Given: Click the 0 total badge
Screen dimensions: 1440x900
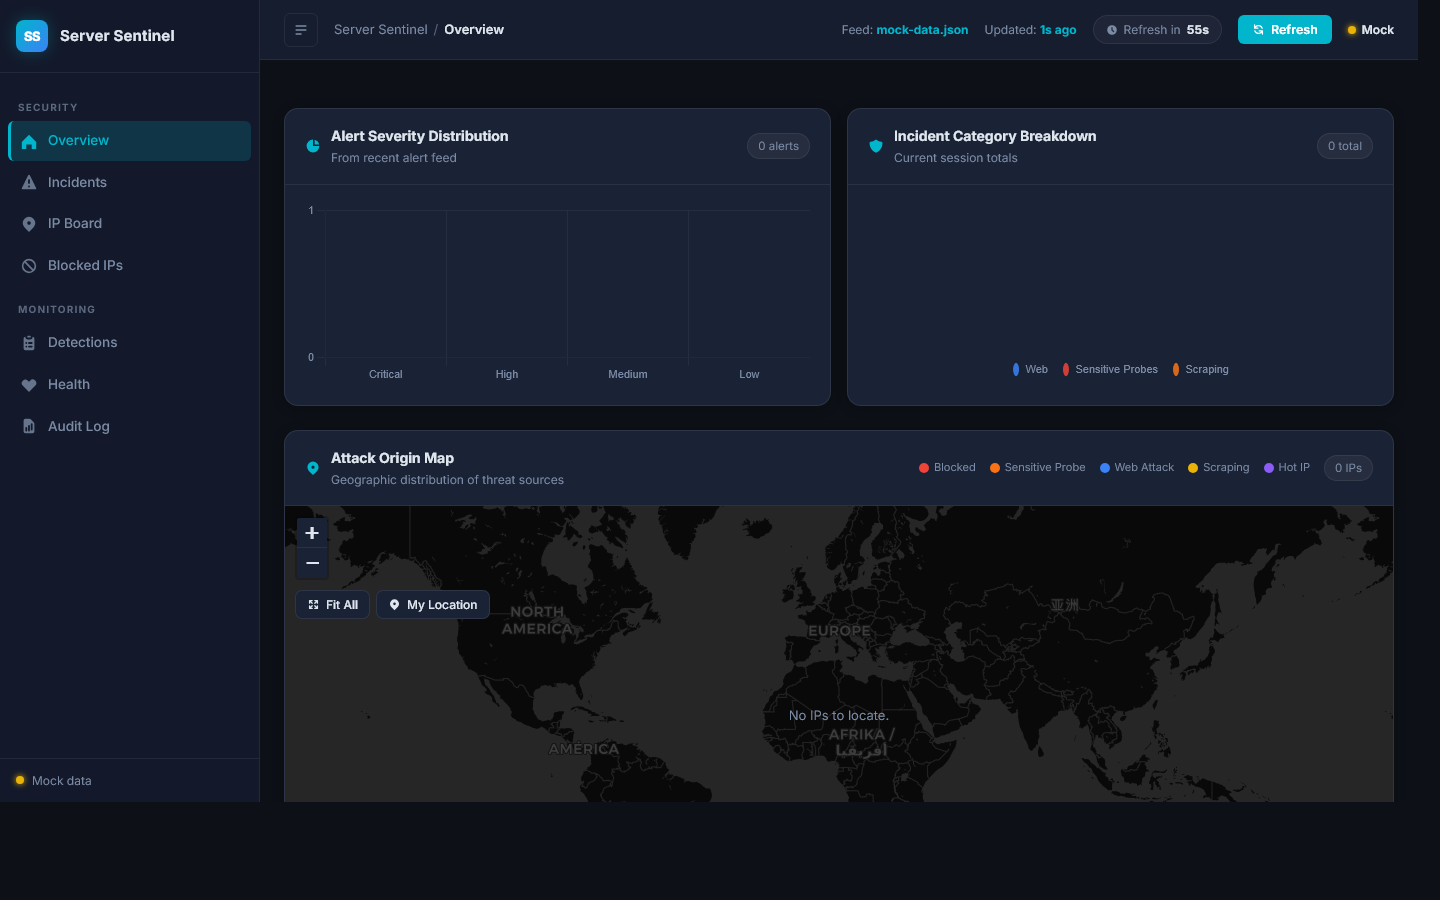Looking at the screenshot, I should 1344,146.
